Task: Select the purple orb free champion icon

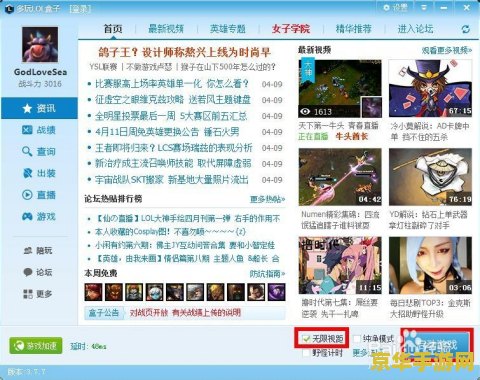Action: [276, 292]
